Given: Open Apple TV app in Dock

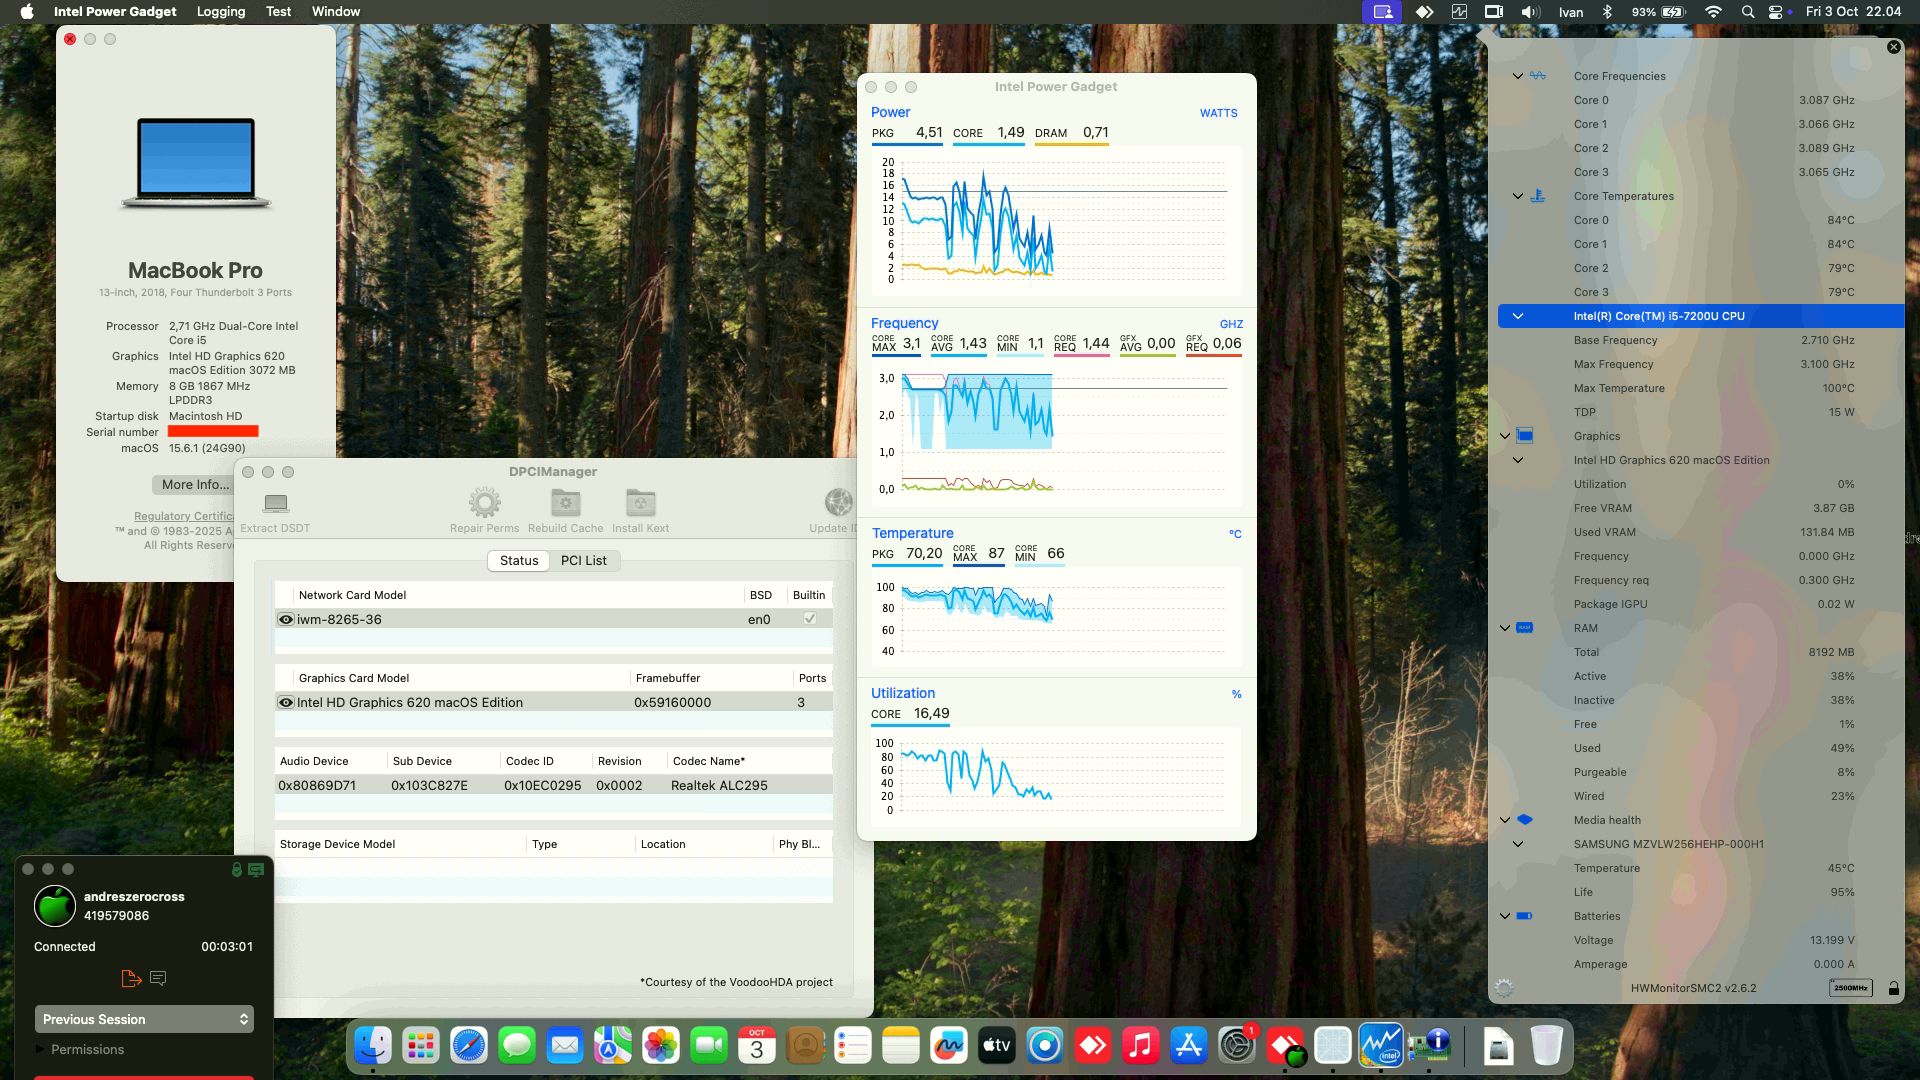Looking at the screenshot, I should [997, 1046].
